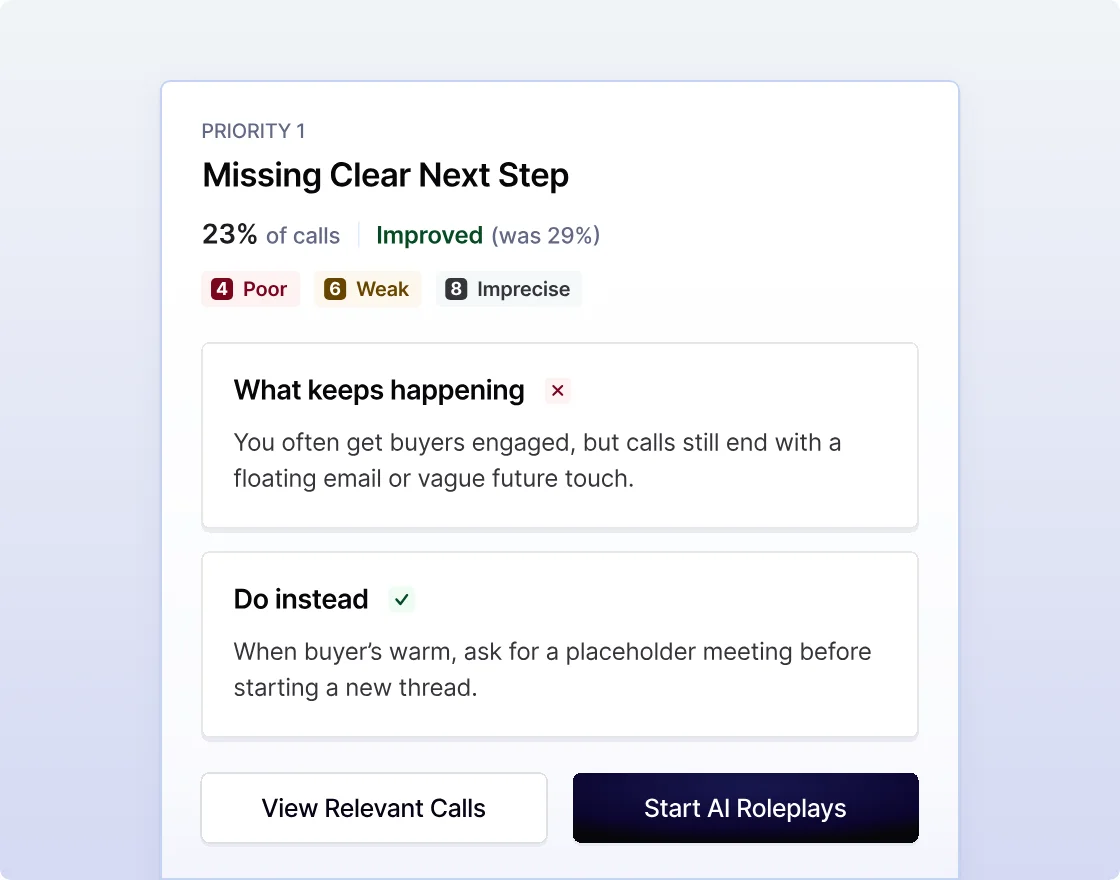Click the Imprecise severity badge

coord(509,289)
